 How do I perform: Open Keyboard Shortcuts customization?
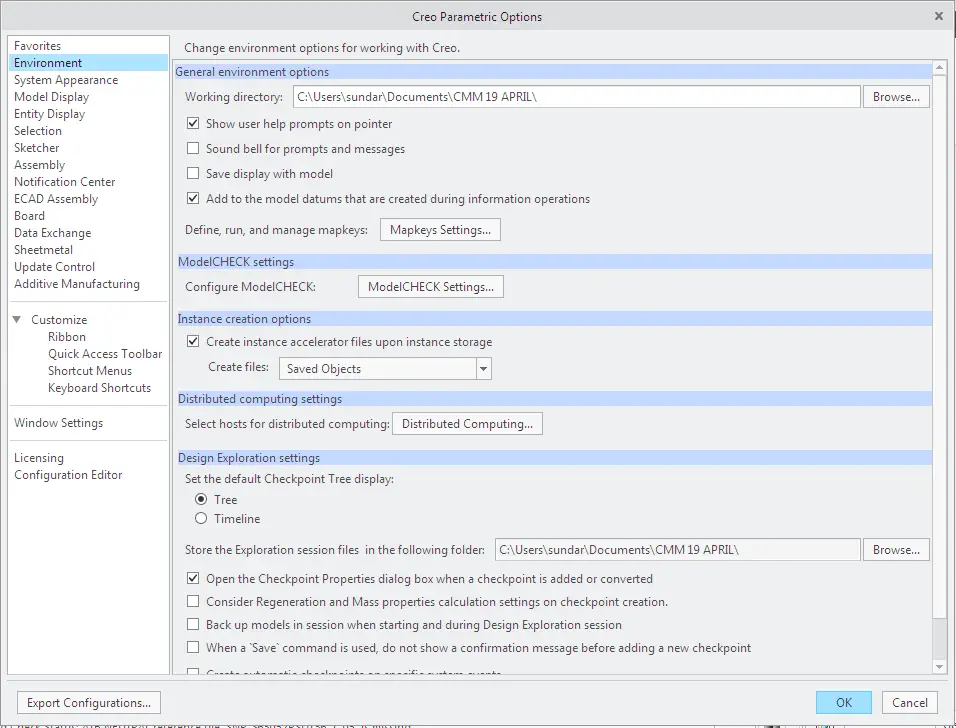coord(99,388)
